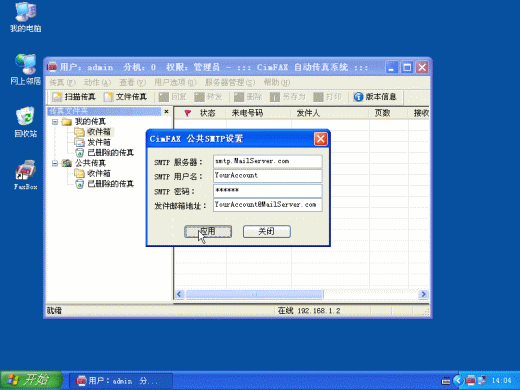Click the 网上邻居 network desktop icon
Viewport: 520px width, 390px height.
click(x=25, y=64)
